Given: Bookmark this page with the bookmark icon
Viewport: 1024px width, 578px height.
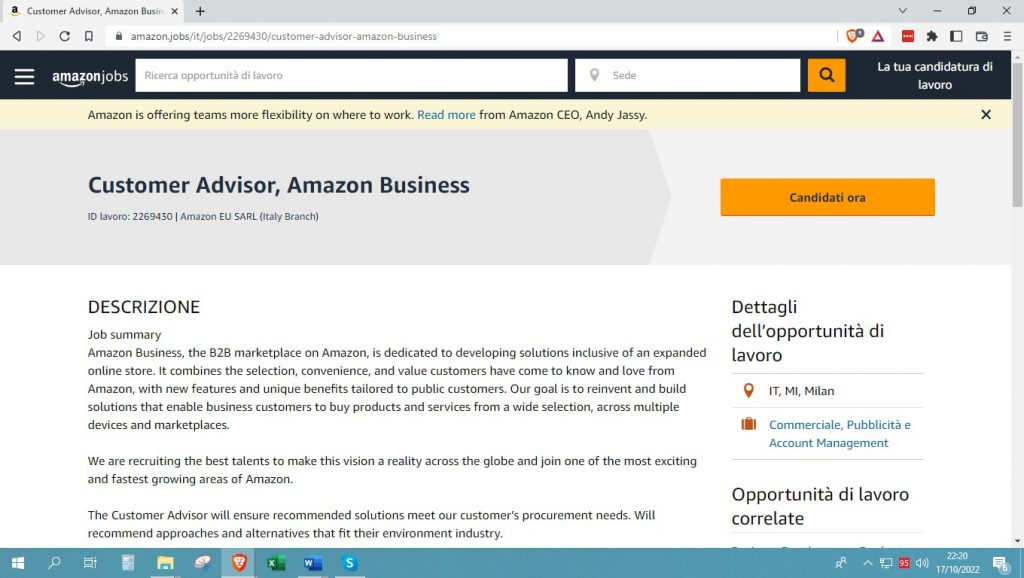Looking at the screenshot, I should click(x=89, y=36).
